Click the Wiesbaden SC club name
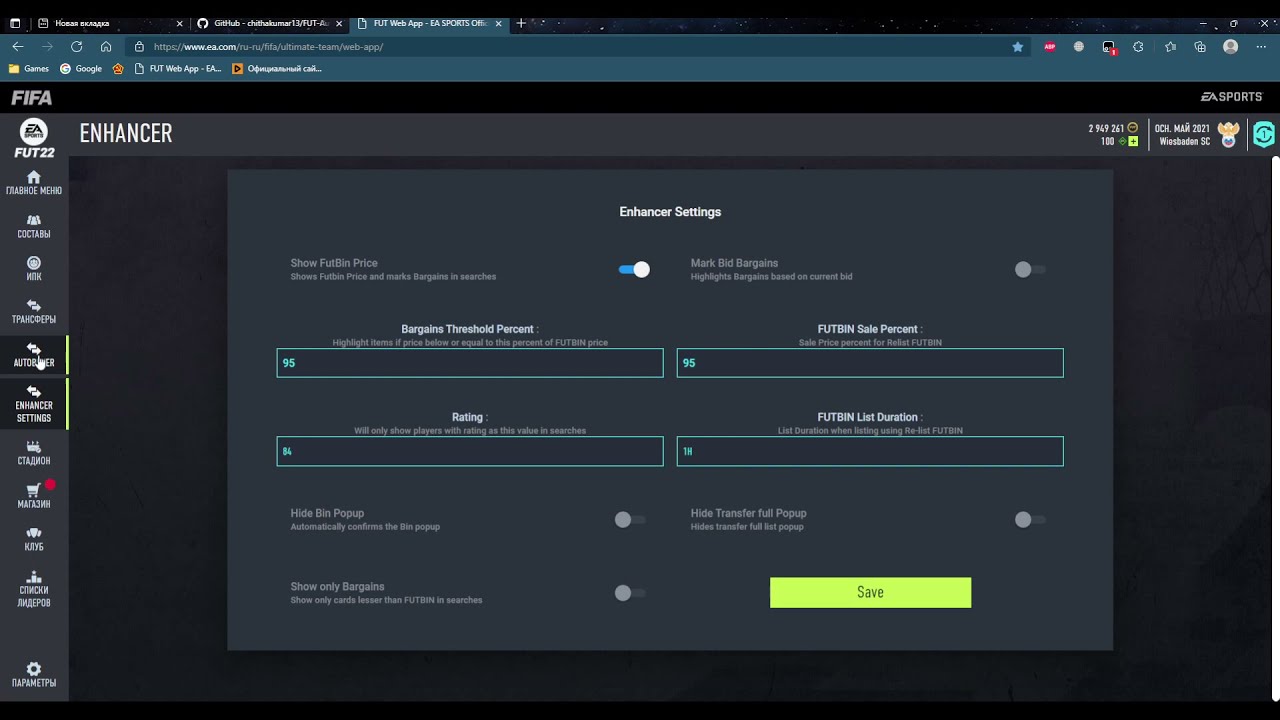The height and width of the screenshot is (720, 1280). tap(1185, 142)
